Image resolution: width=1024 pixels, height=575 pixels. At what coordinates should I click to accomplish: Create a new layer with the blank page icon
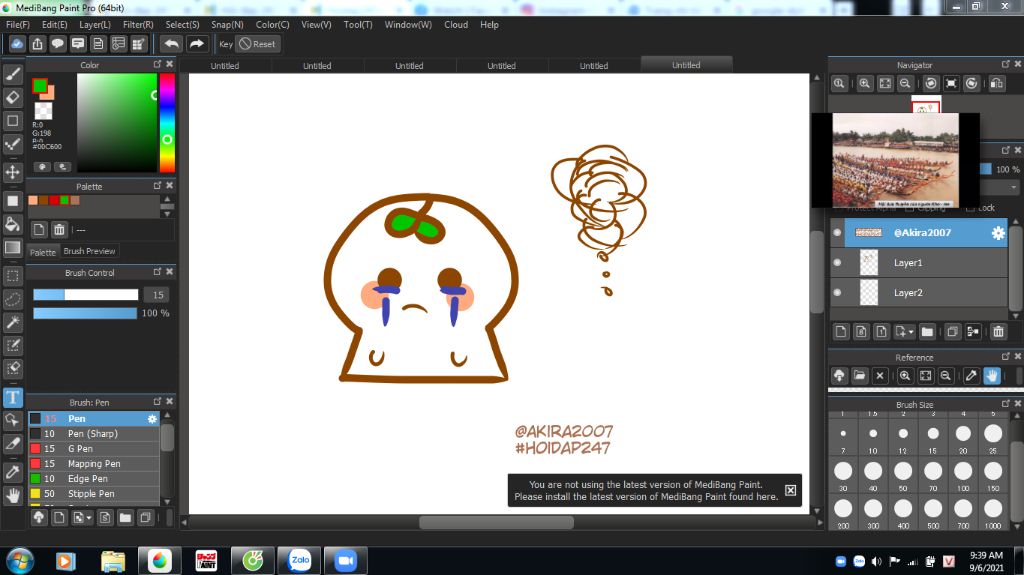(841, 332)
